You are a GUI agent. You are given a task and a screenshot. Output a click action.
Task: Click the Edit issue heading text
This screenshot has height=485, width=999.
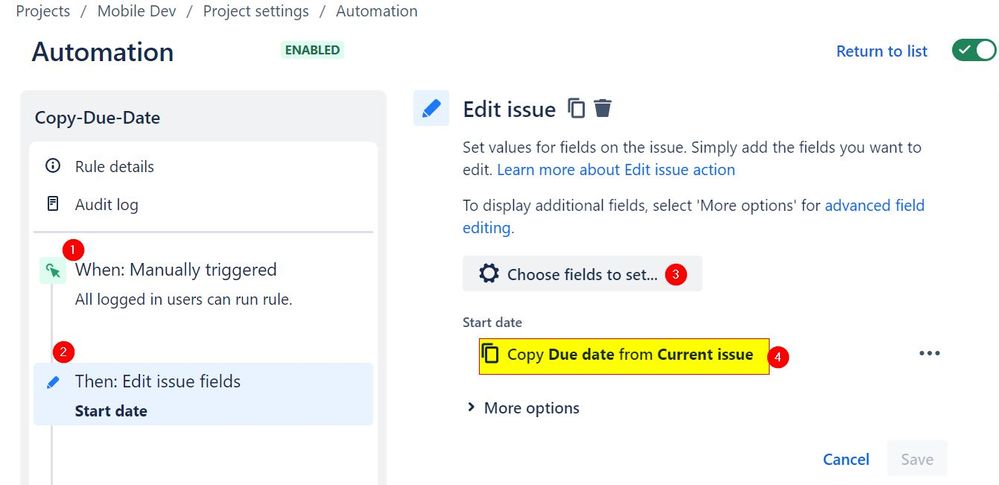coord(509,110)
